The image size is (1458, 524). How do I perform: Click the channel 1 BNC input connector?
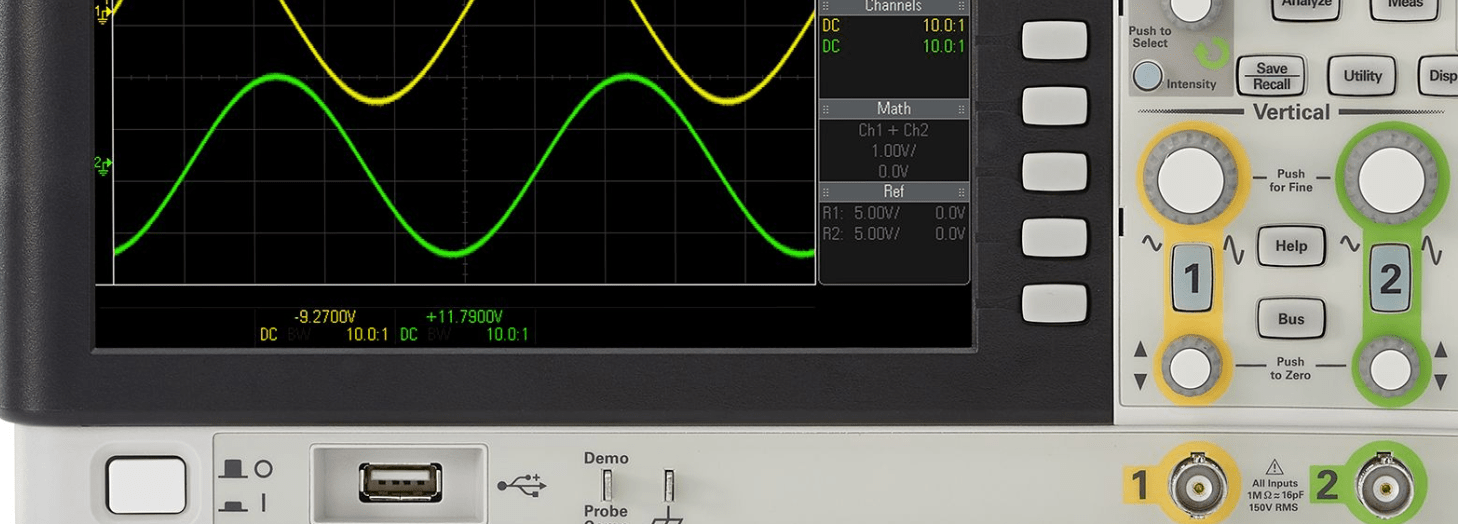[x=1197, y=487]
